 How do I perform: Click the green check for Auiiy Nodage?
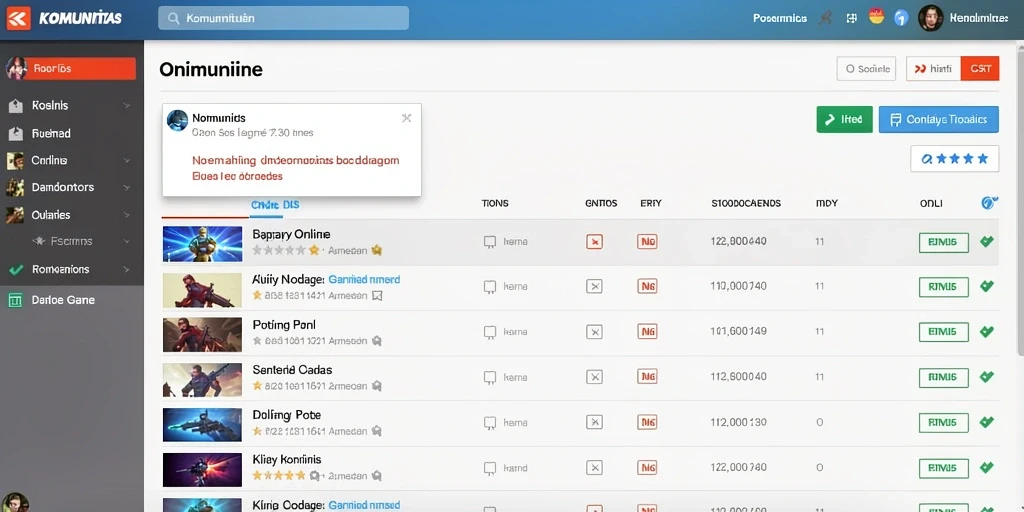point(987,286)
